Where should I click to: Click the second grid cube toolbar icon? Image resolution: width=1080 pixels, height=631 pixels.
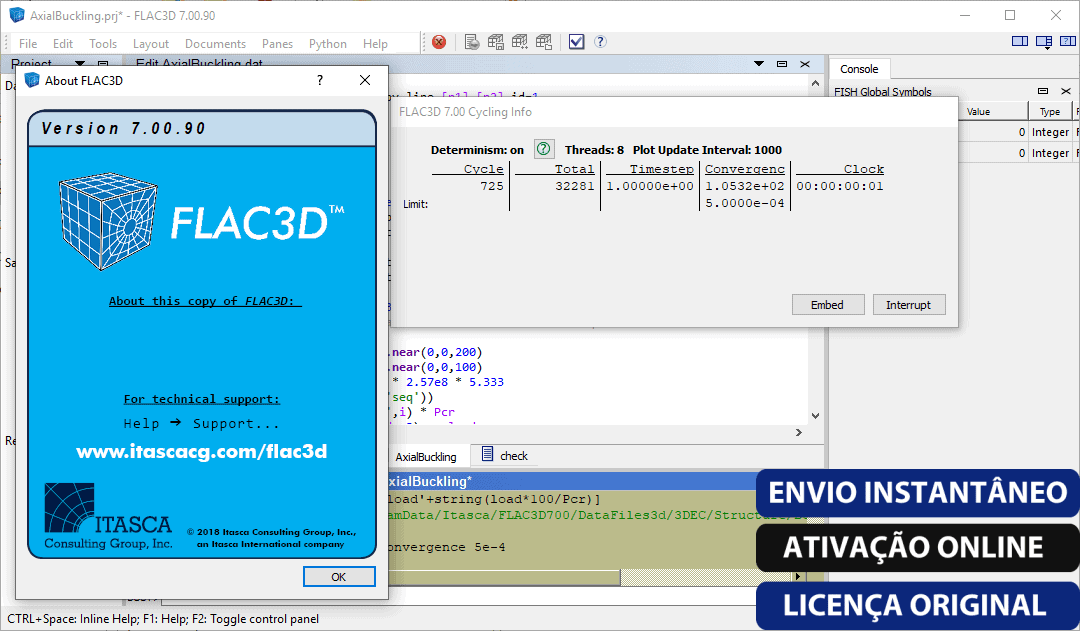point(520,42)
